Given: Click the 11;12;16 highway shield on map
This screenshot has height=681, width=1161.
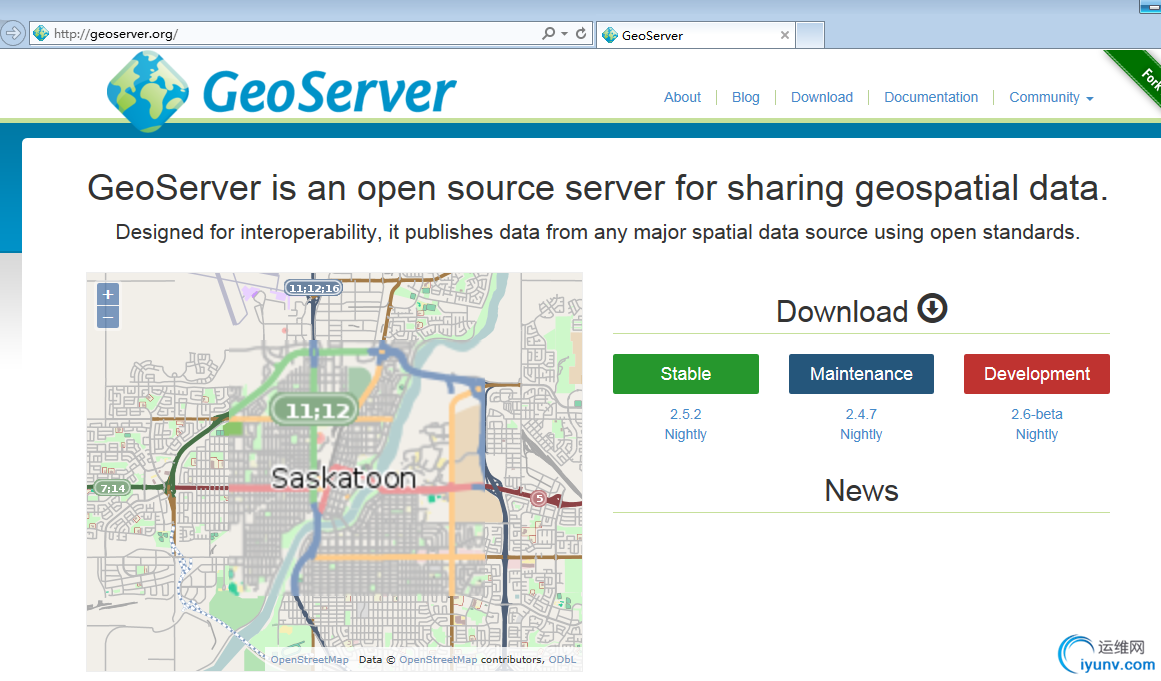Looking at the screenshot, I should click(314, 288).
